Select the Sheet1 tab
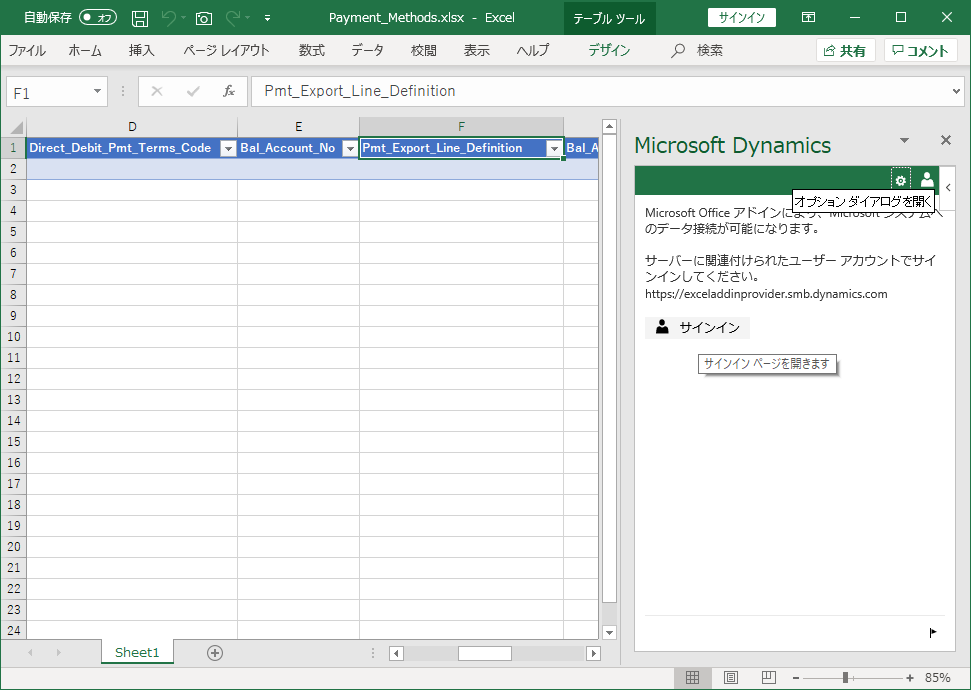This screenshot has height=690, width=971. coord(137,652)
